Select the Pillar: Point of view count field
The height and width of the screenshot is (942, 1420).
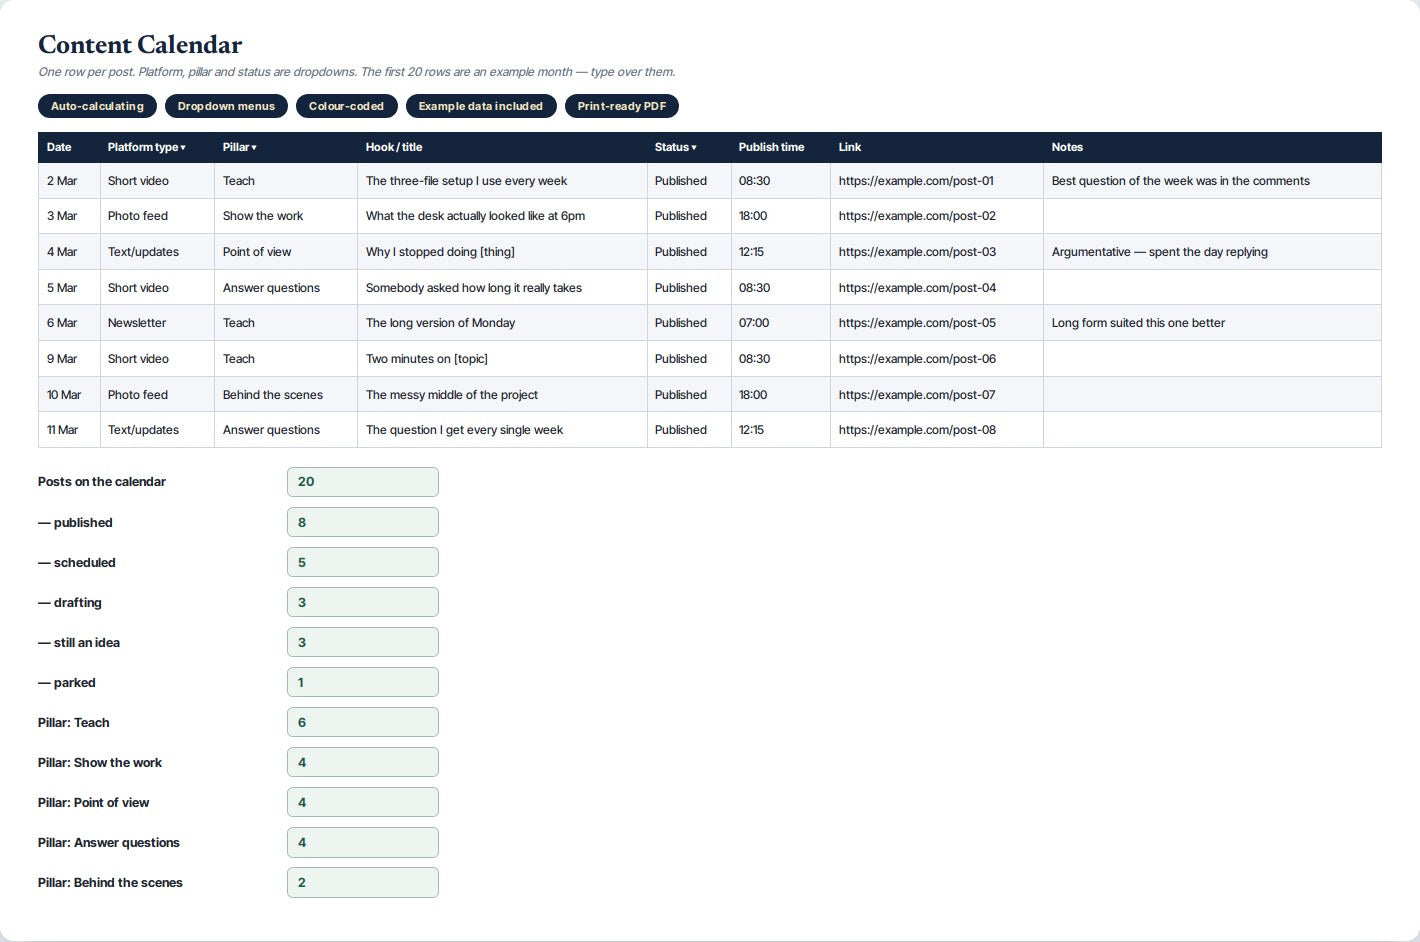[363, 802]
